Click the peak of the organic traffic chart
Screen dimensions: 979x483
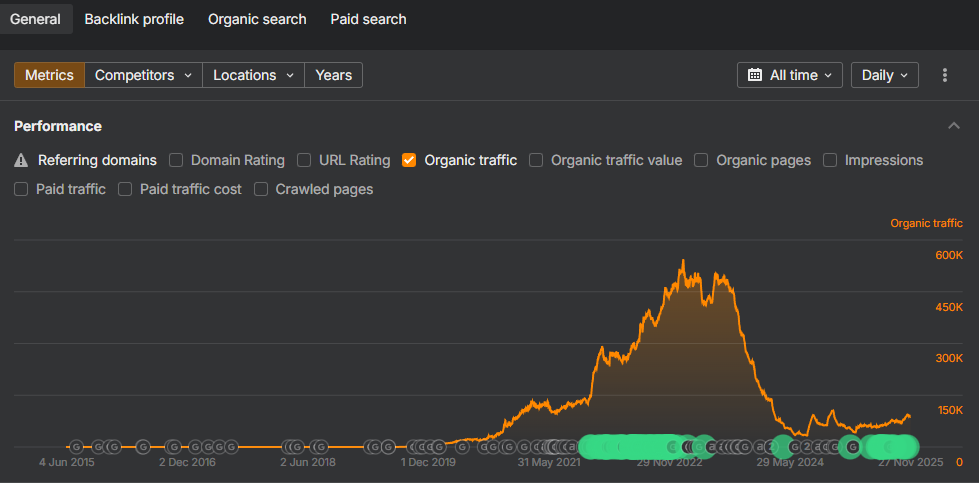tap(683, 261)
